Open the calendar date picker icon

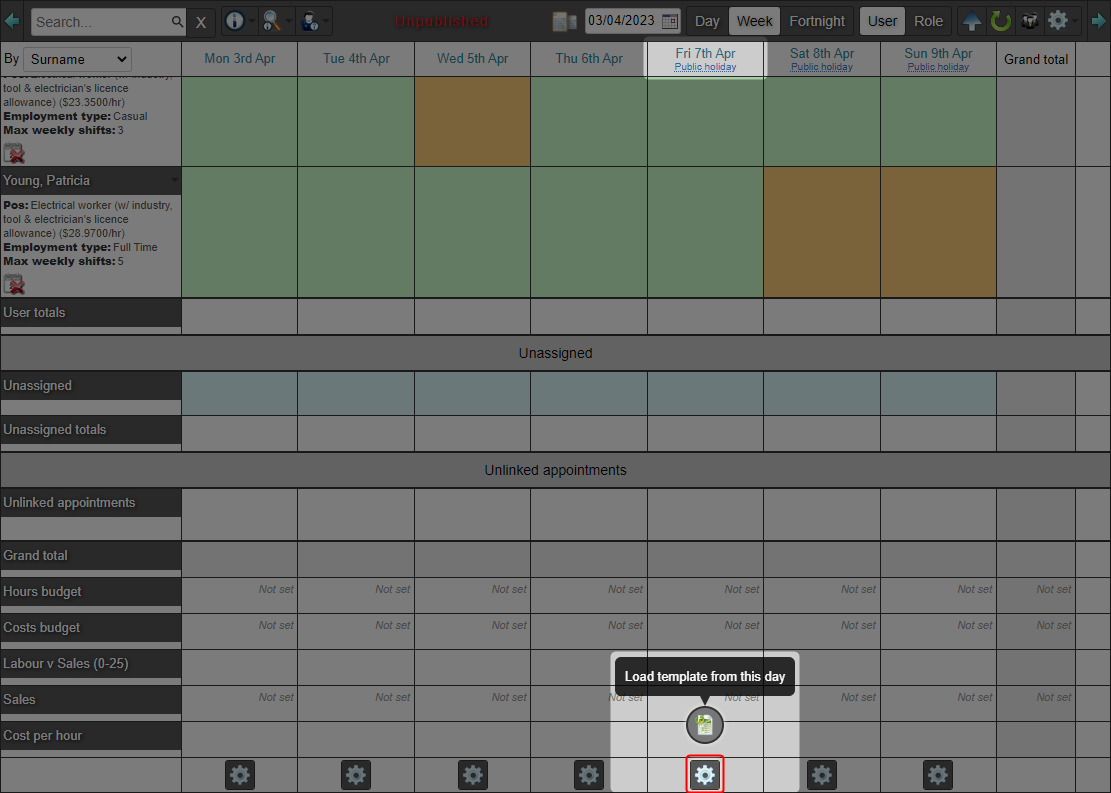(670, 21)
